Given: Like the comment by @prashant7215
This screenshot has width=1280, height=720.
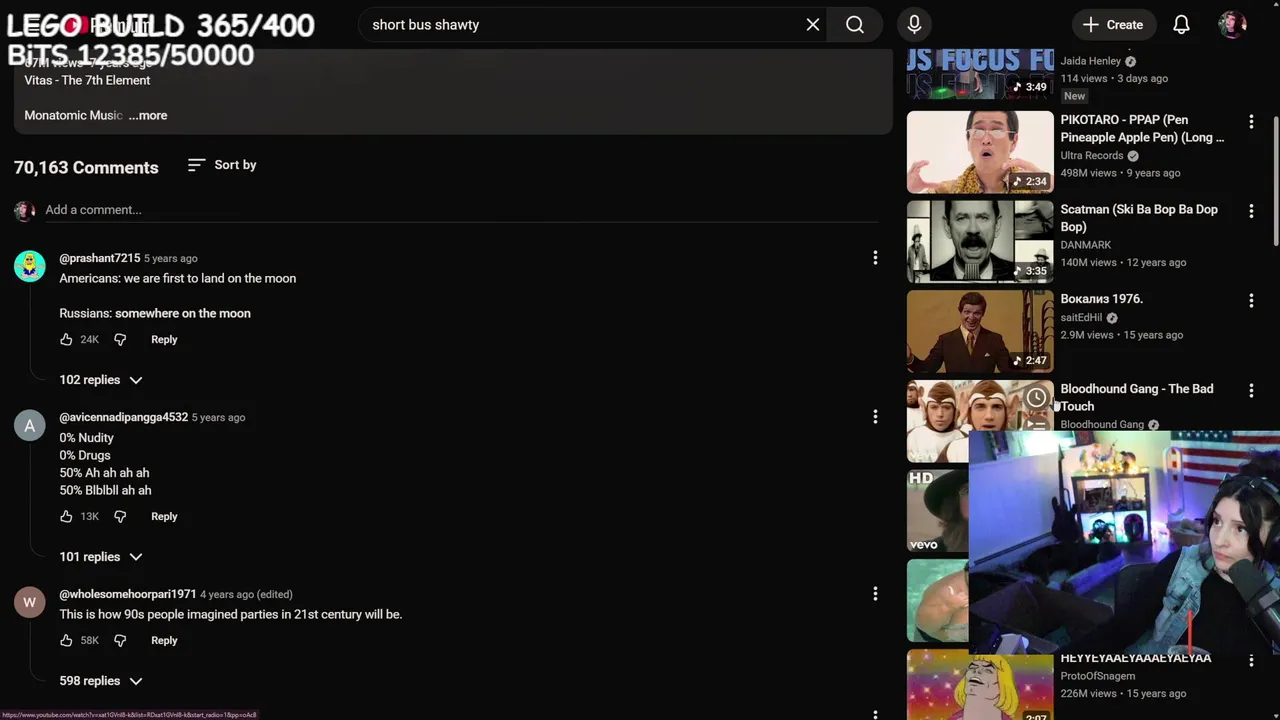Looking at the screenshot, I should (66, 340).
